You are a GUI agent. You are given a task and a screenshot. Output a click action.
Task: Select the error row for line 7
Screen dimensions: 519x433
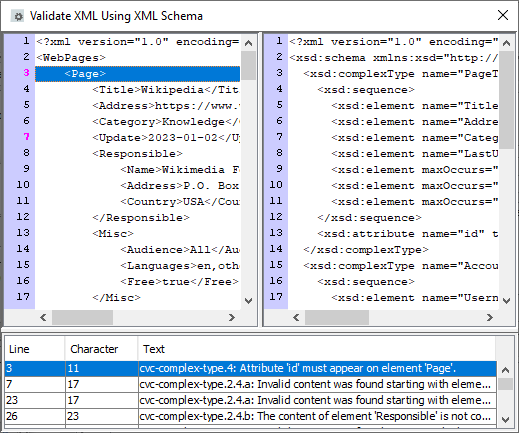(250, 384)
